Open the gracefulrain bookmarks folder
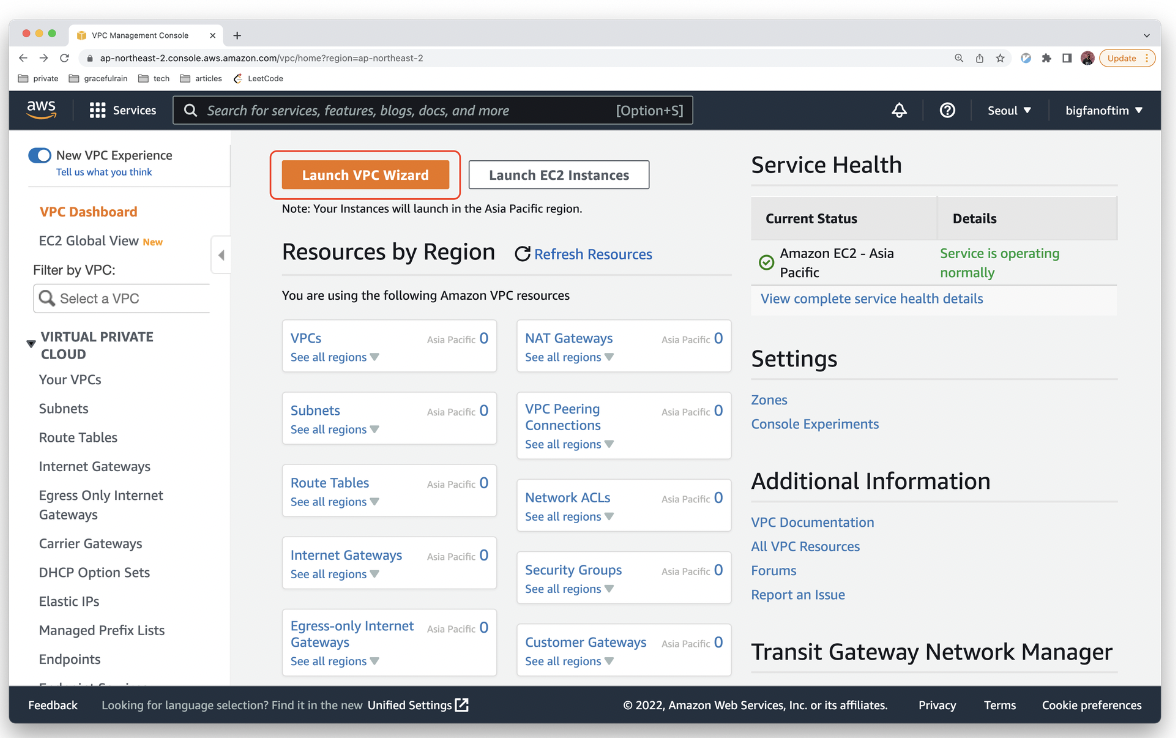The image size is (1176, 738). point(98,78)
